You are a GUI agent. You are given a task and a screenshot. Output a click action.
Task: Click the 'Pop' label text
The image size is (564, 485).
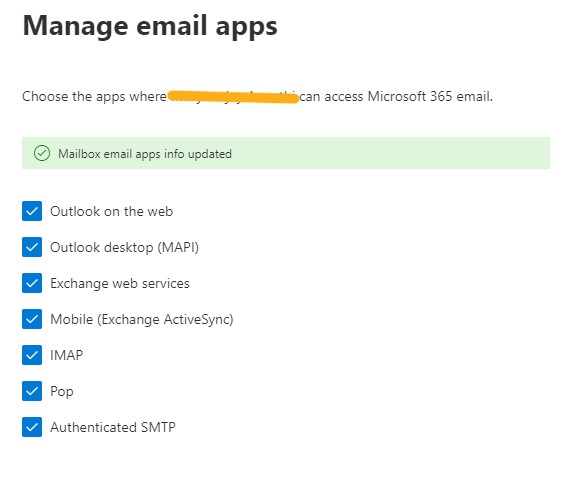[62, 392]
